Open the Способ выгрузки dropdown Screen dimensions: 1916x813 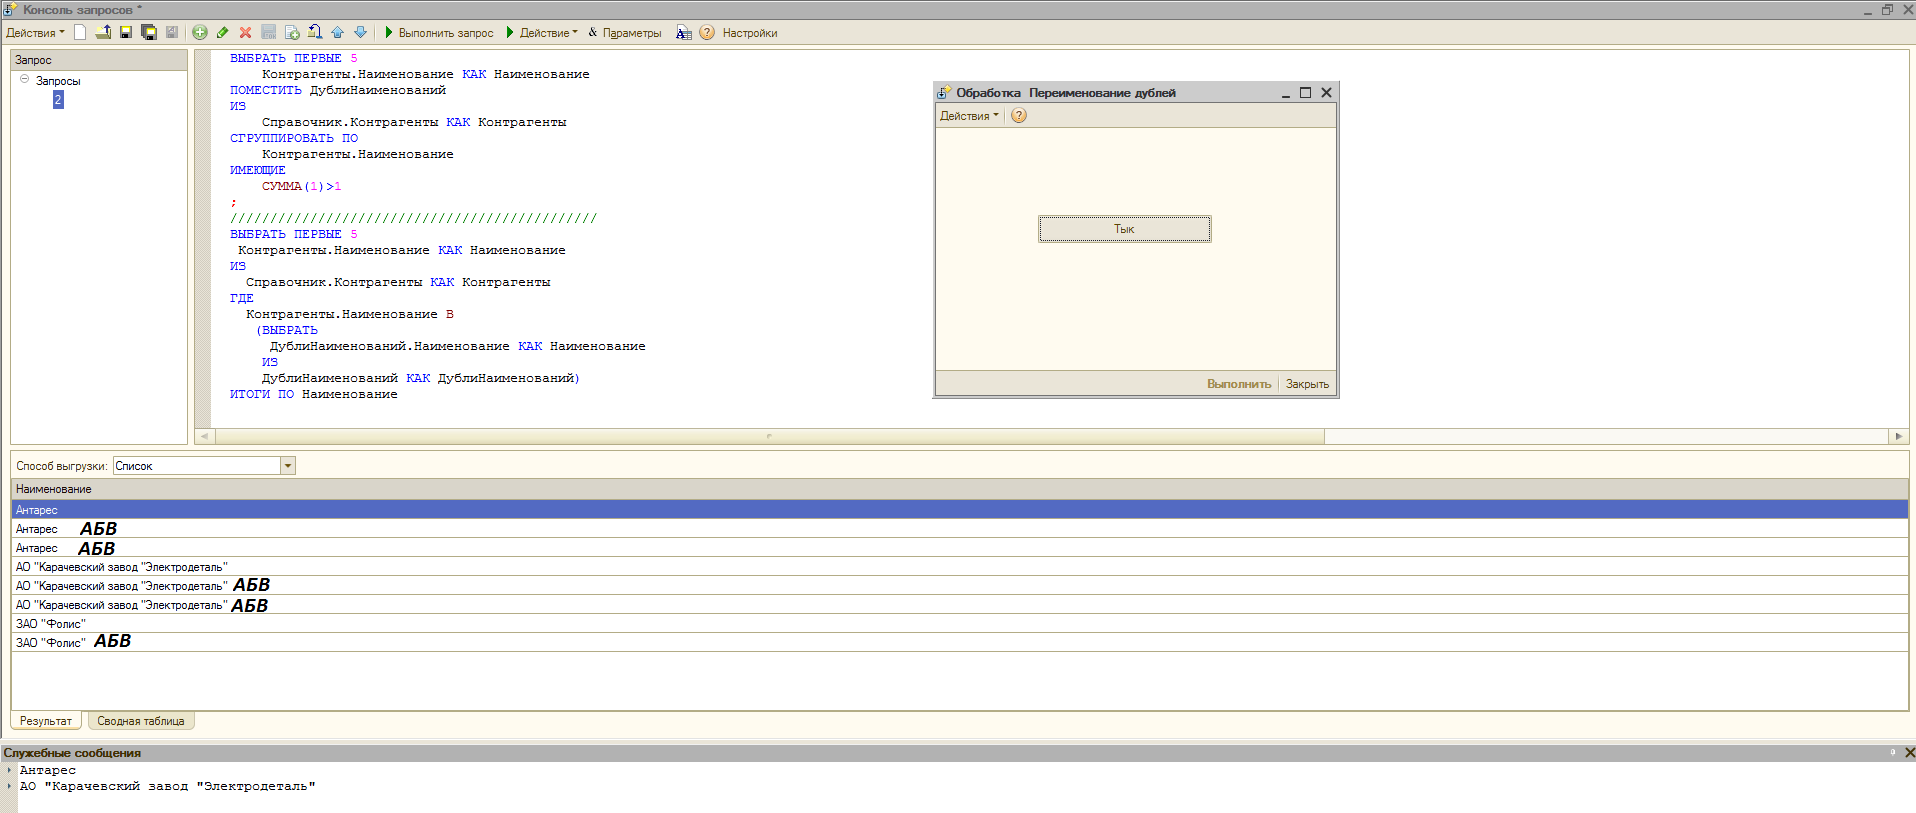[288, 466]
